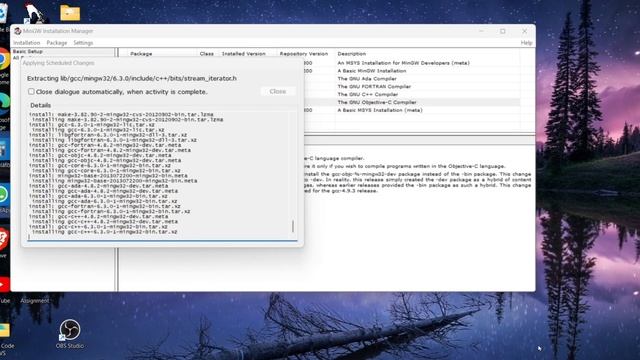Image resolution: width=640 pixels, height=360 pixels.
Task: Click the blue installation progress bar
Action: pos(162,240)
